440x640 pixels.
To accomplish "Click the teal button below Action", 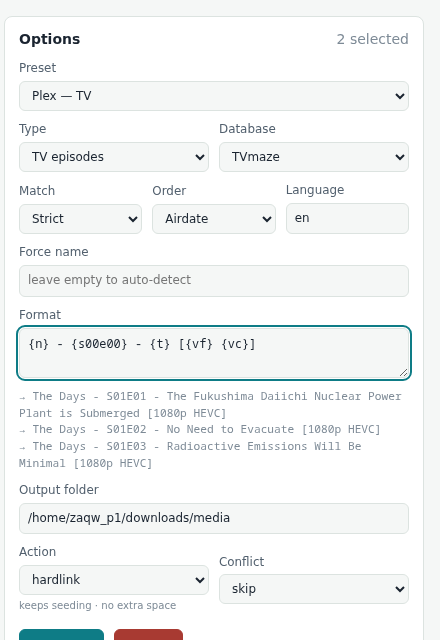I will [61, 635].
